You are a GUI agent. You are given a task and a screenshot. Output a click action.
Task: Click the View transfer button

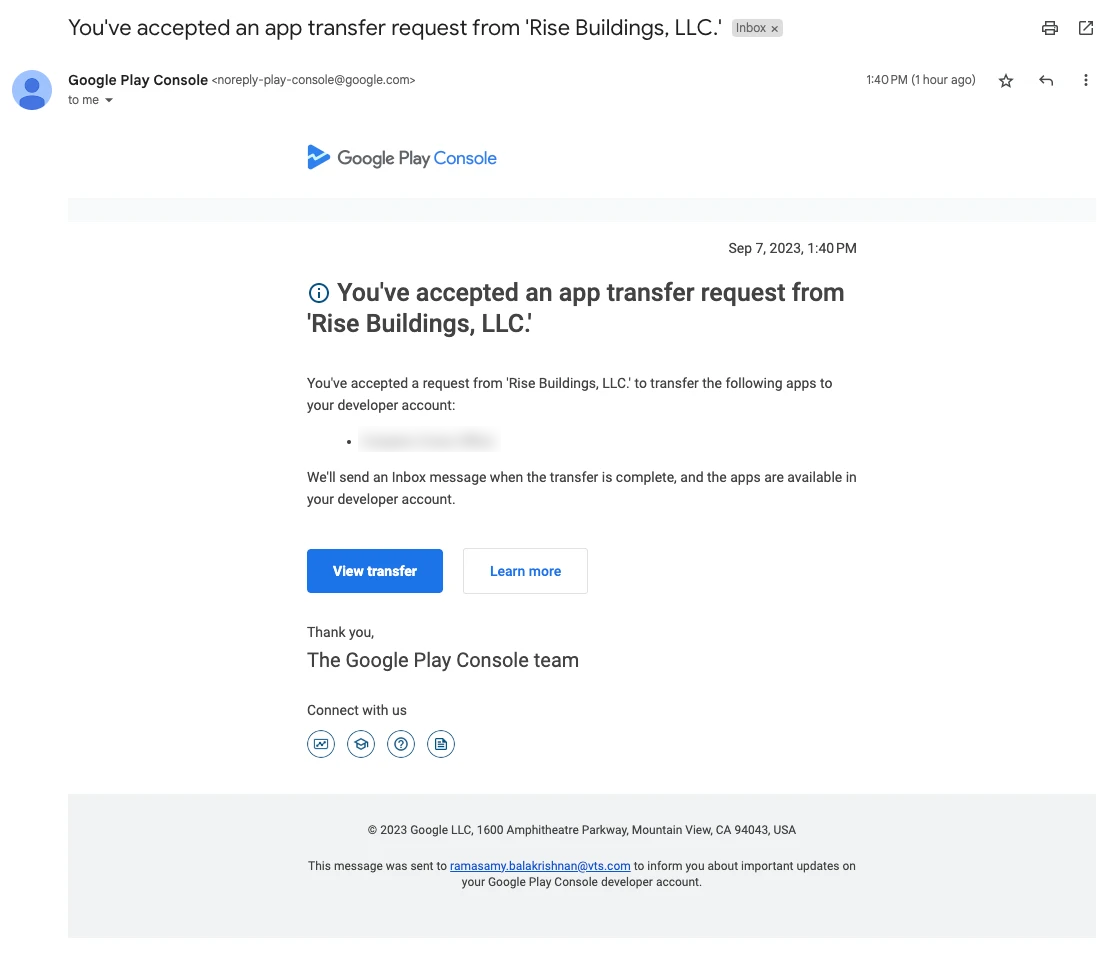[374, 571]
